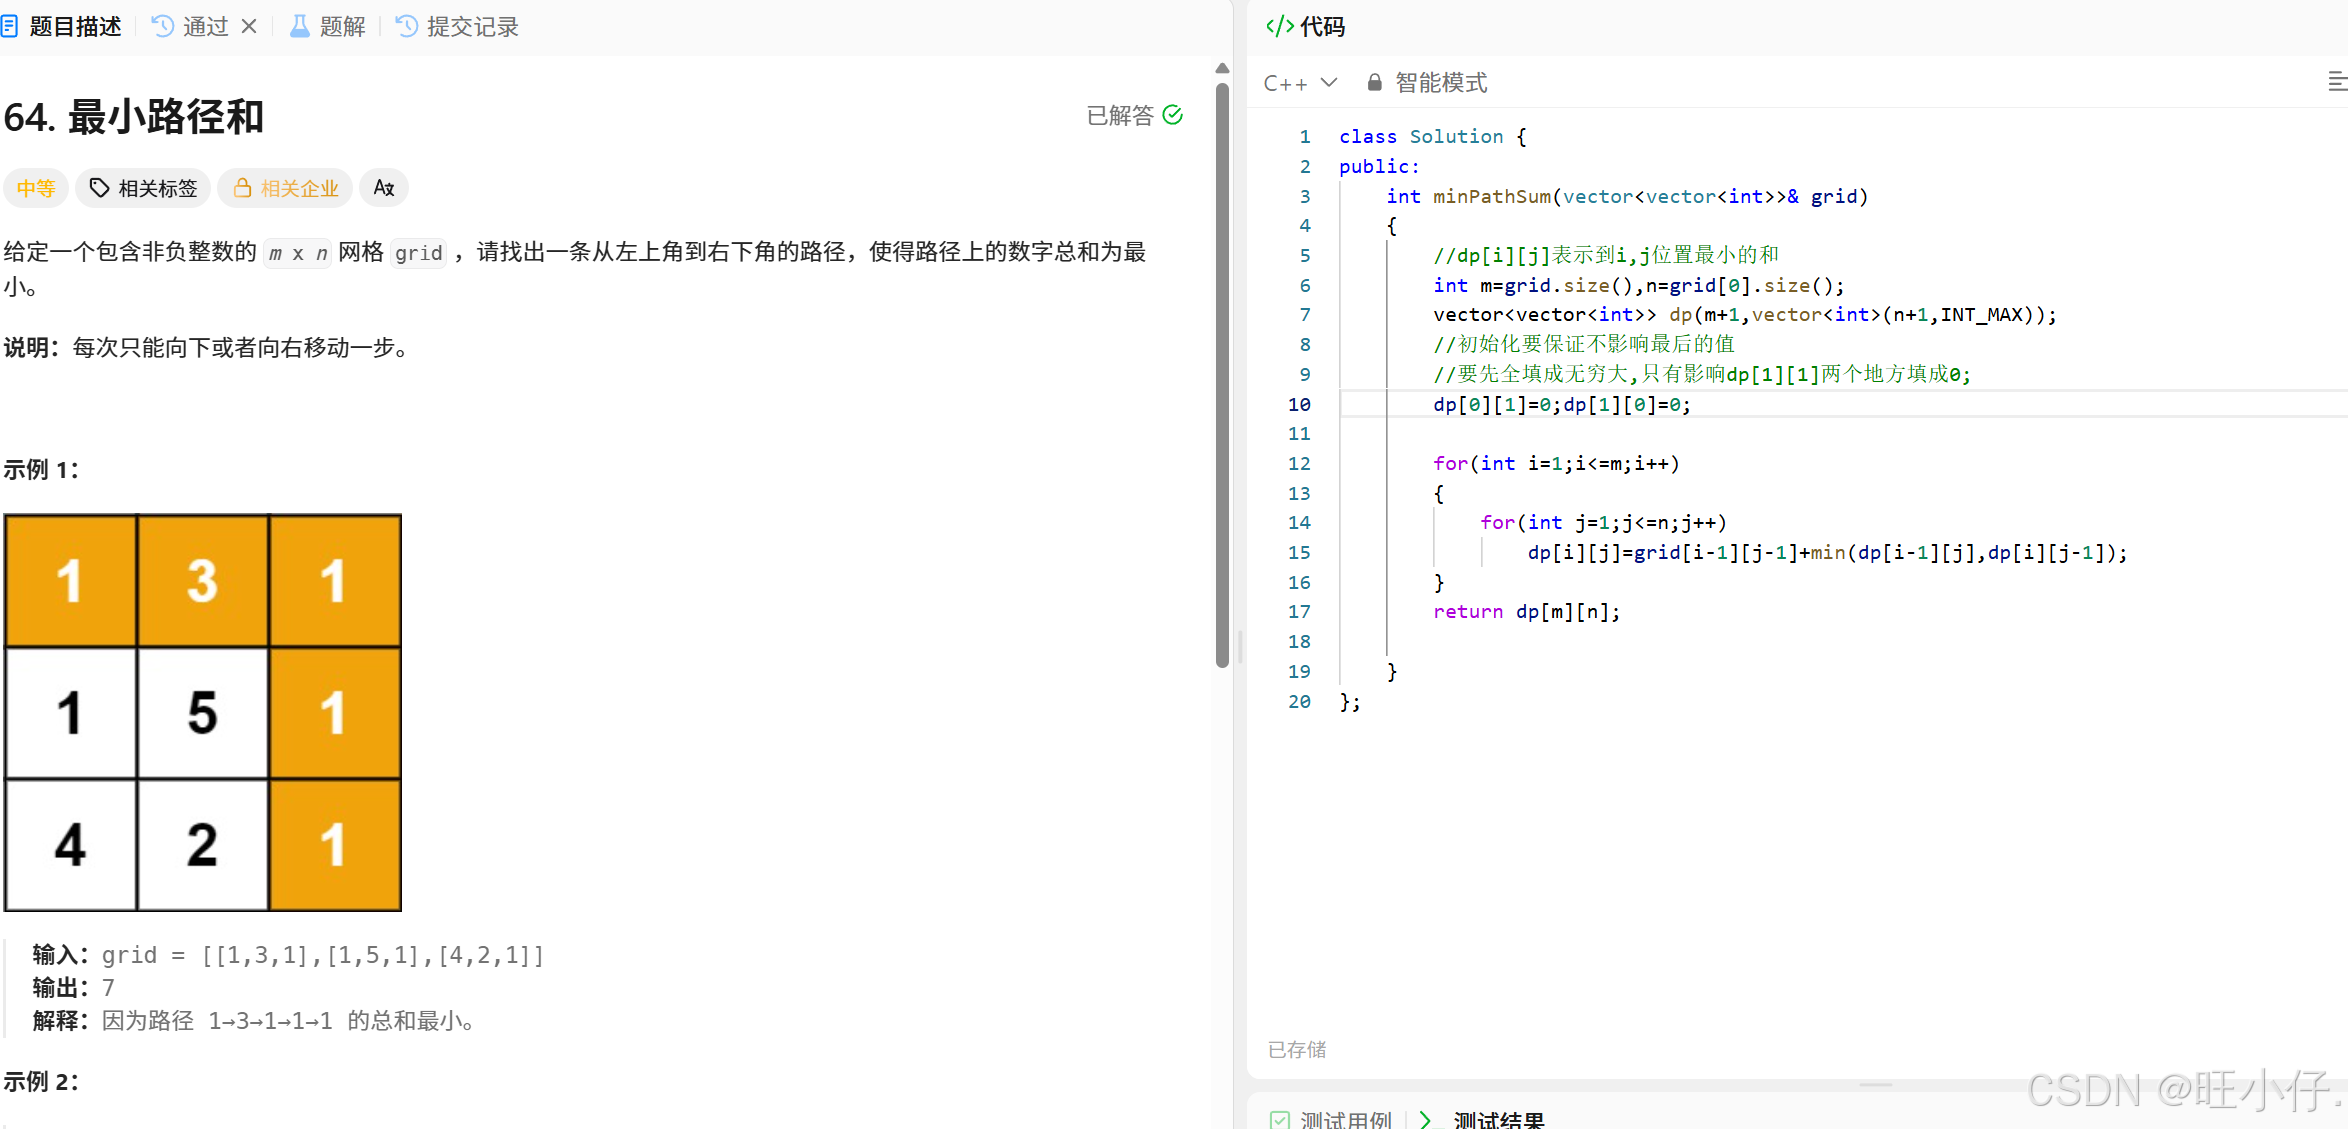Open the C++ language dropdown
This screenshot has height=1129, width=2348.
1300,83
